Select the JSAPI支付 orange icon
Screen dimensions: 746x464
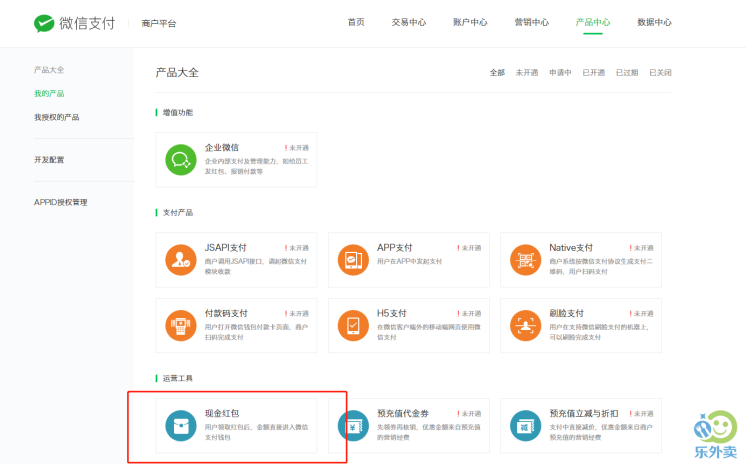[181, 260]
